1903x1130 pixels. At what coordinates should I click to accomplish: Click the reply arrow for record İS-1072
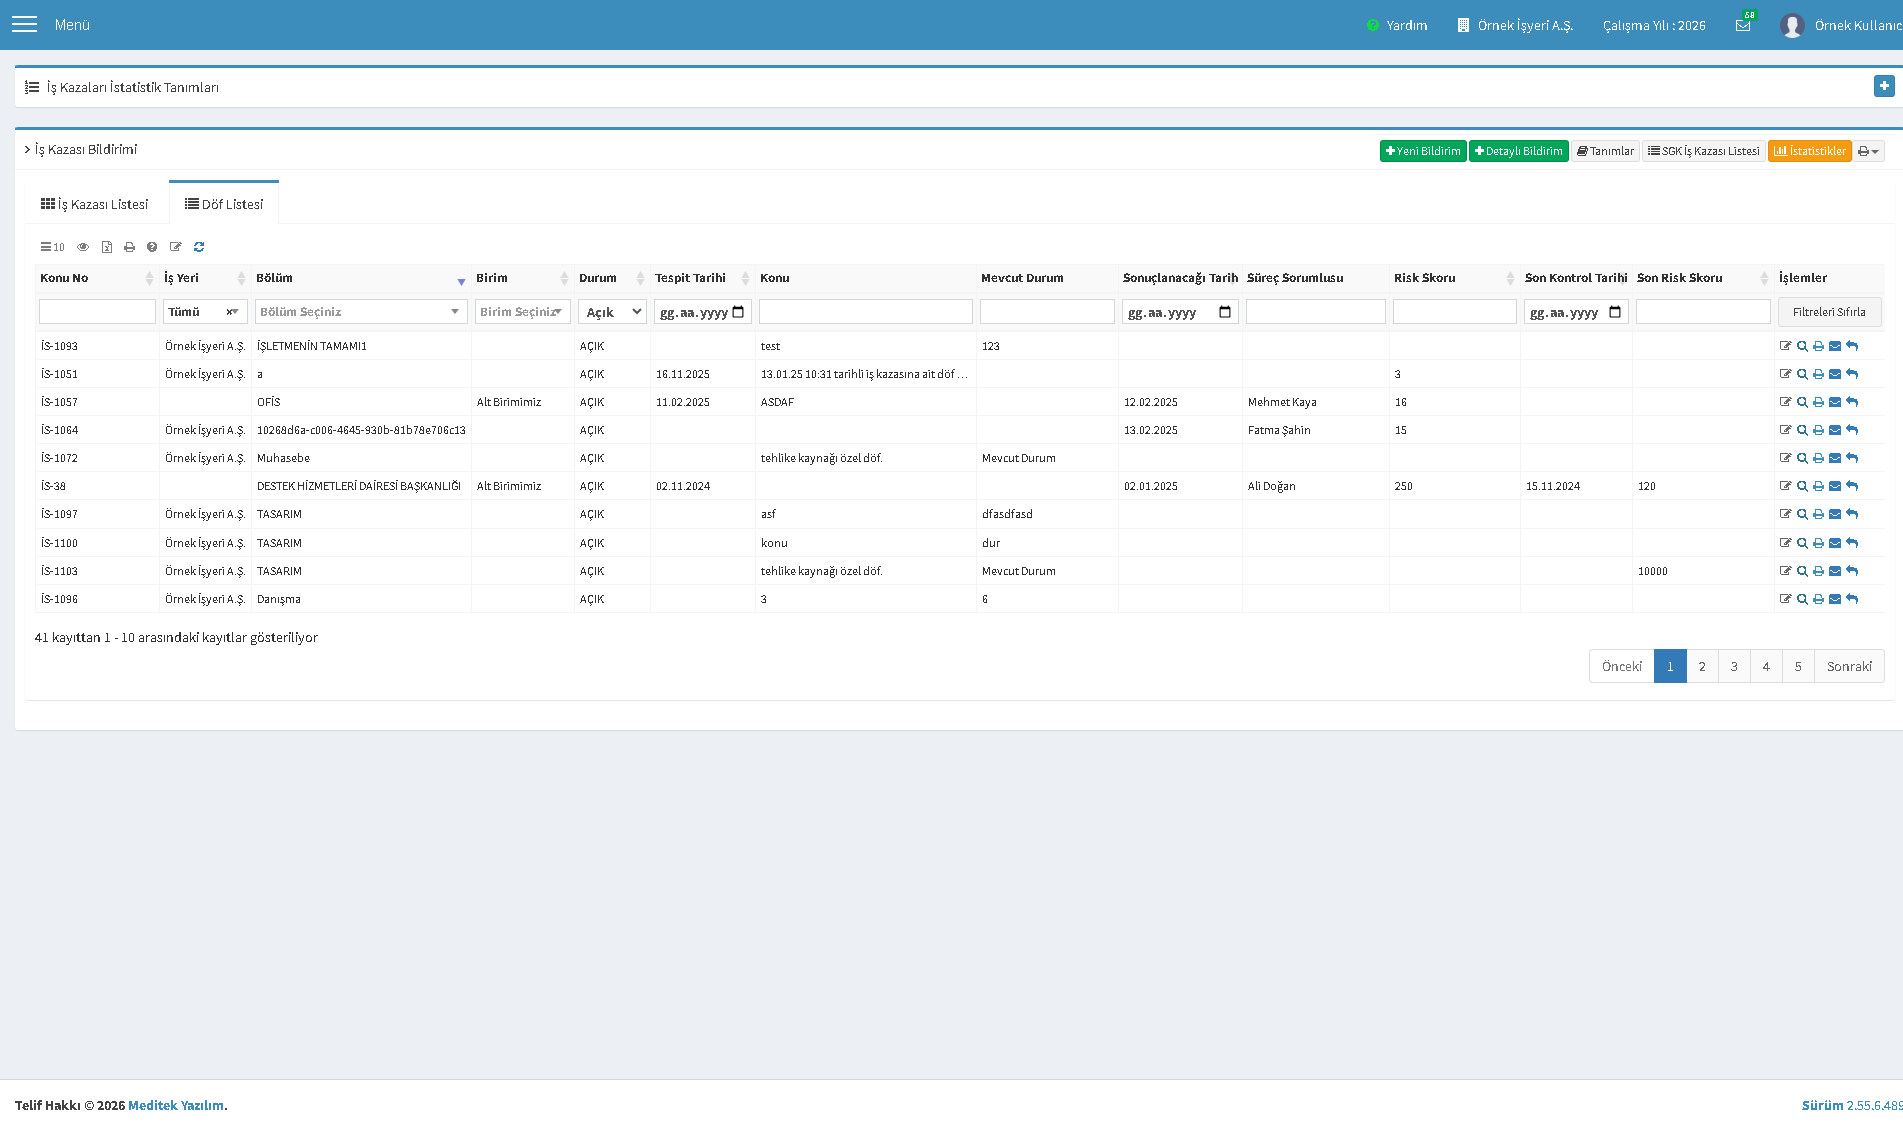coord(1852,458)
